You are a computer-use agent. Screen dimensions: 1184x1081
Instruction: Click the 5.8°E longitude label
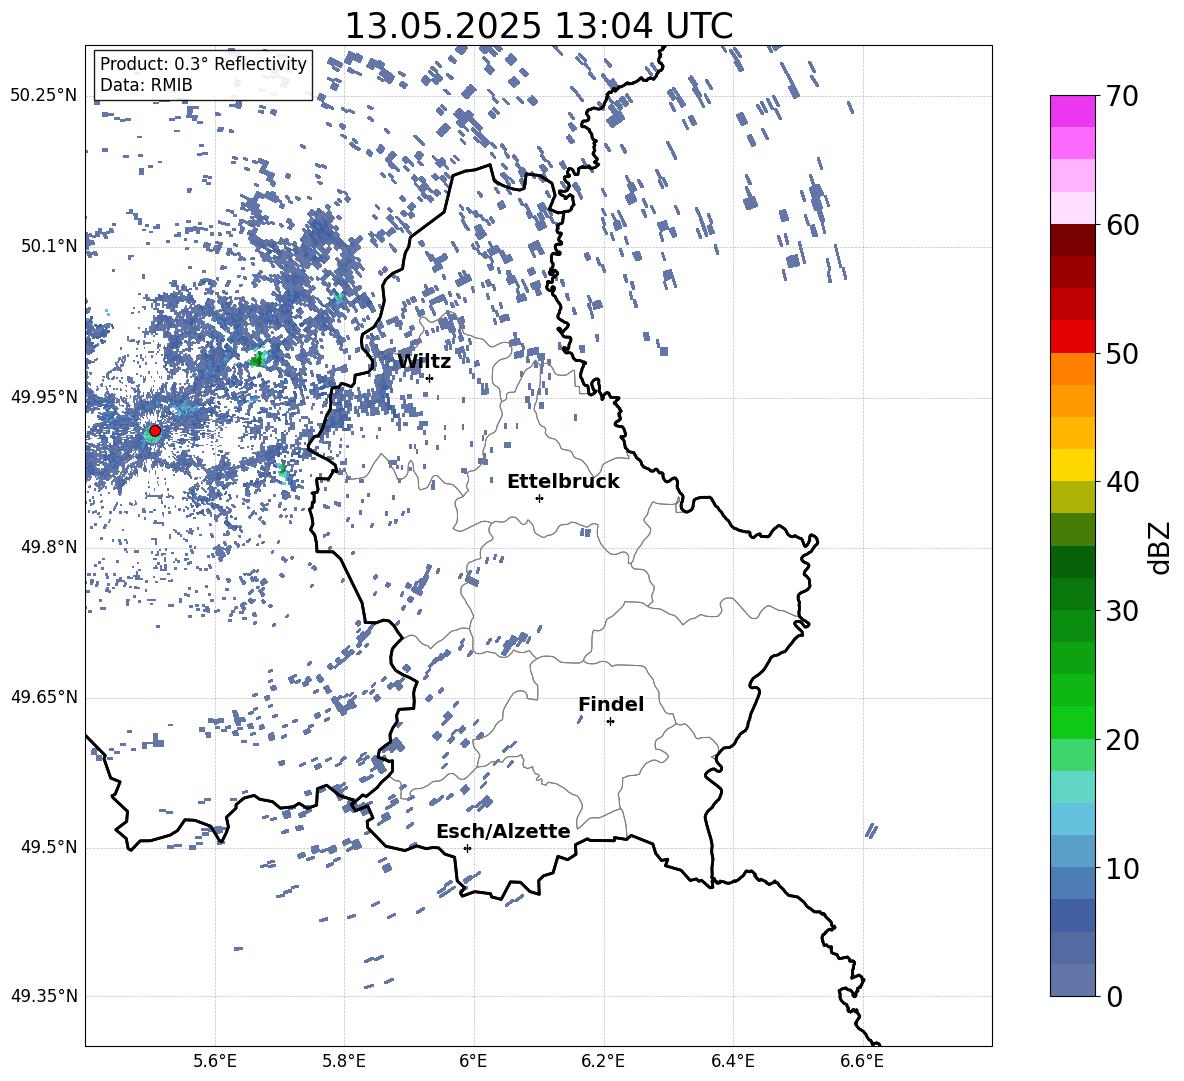pos(344,1062)
